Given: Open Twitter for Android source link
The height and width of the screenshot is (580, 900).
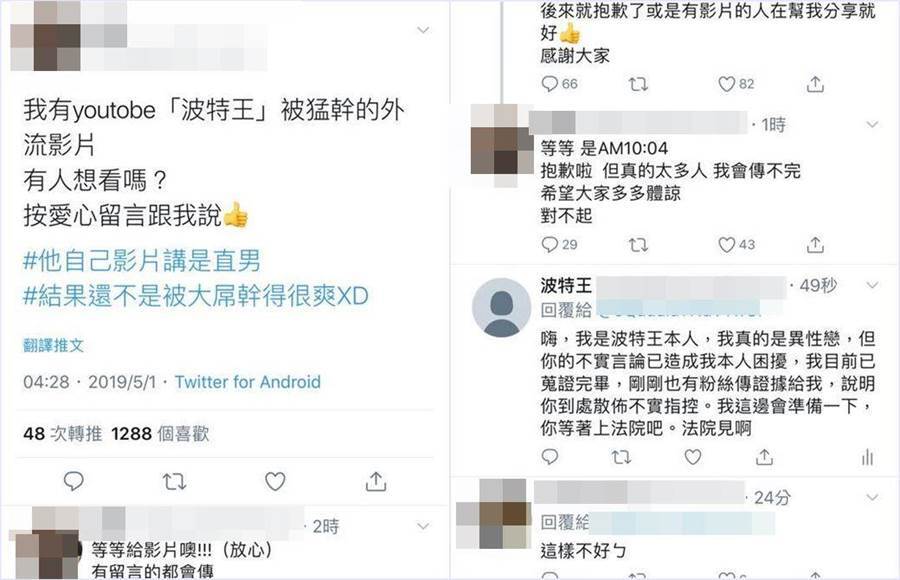Looking at the screenshot, I should (x=247, y=382).
